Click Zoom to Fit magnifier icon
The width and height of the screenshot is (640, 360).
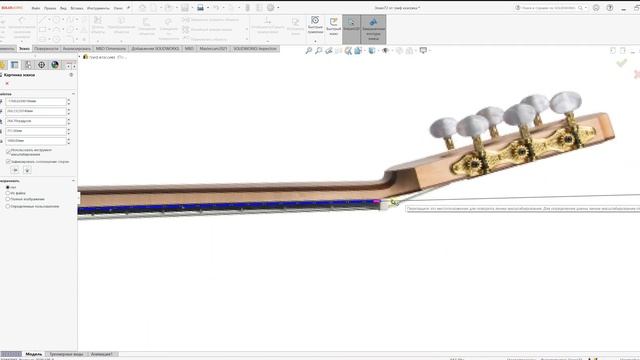(309, 51)
